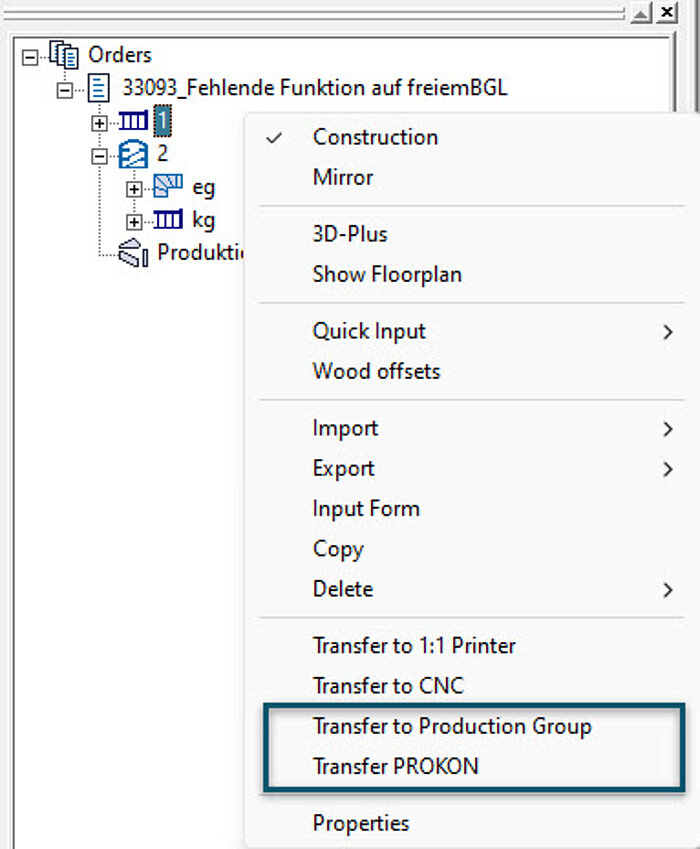Expand the eg sub-node
Image resolution: width=700 pixels, height=849 pixels.
(134, 188)
